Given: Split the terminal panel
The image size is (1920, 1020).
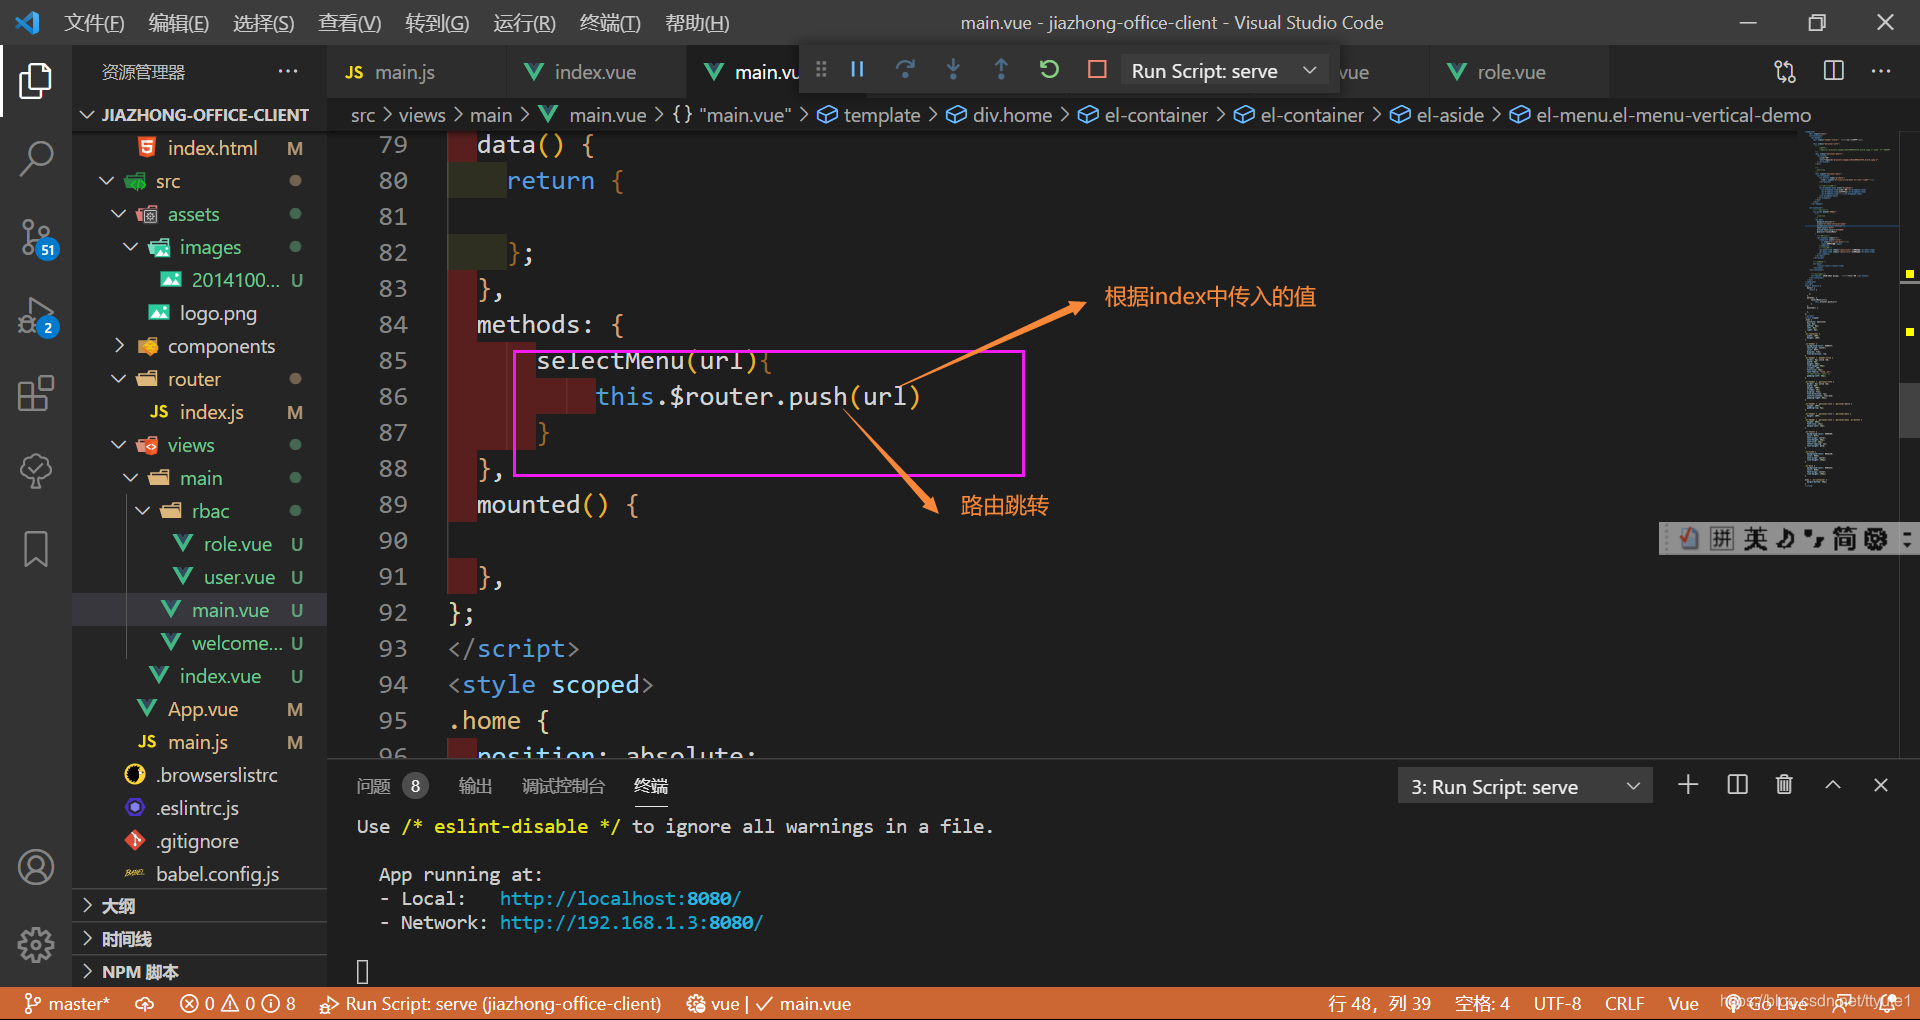Looking at the screenshot, I should tap(1738, 785).
